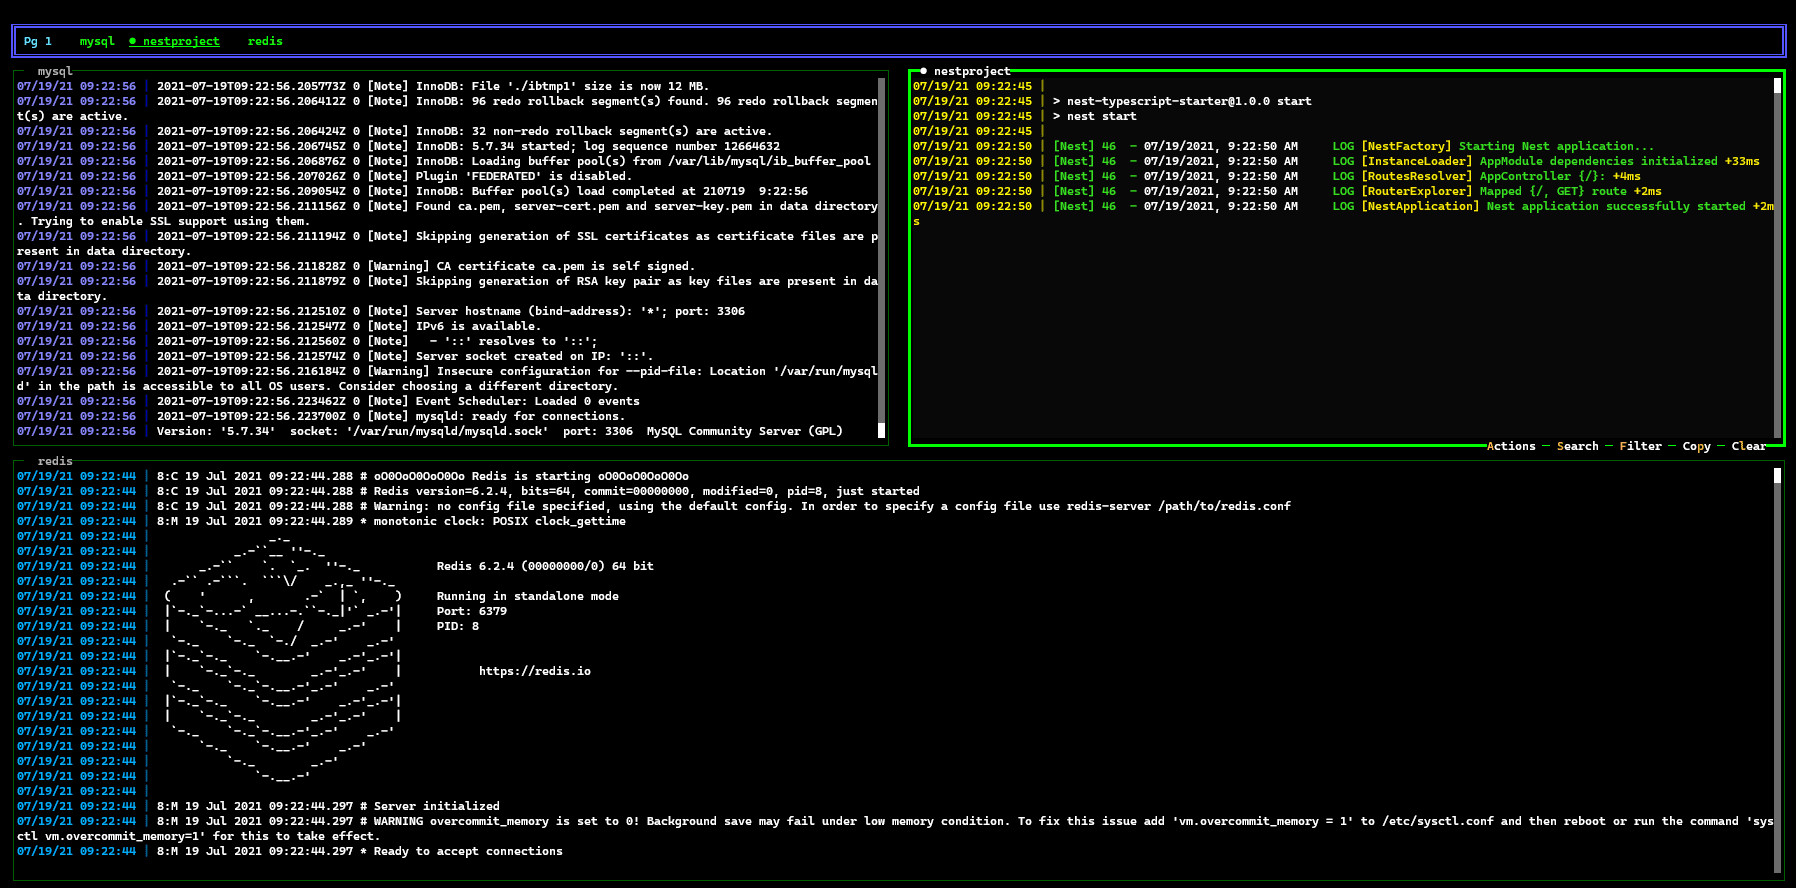Screen dimensions: 1796x888
Task: Open Search in the nestproject panel
Action: [1577, 446]
